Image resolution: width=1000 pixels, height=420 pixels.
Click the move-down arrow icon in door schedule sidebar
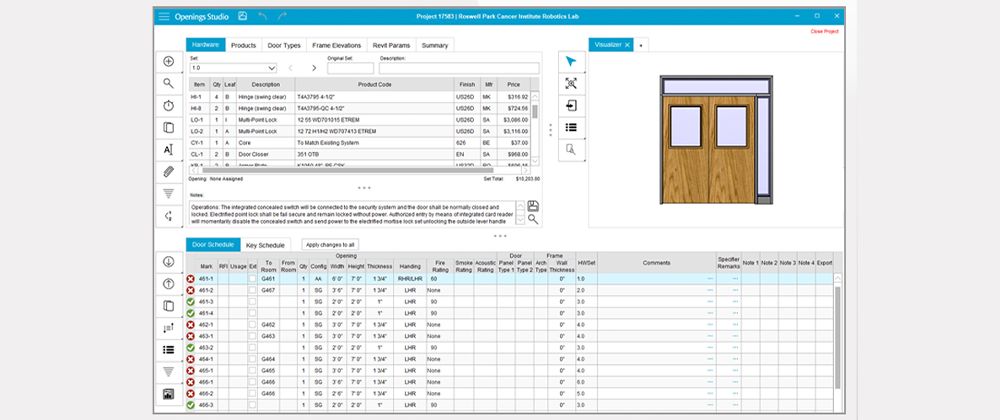click(168, 261)
